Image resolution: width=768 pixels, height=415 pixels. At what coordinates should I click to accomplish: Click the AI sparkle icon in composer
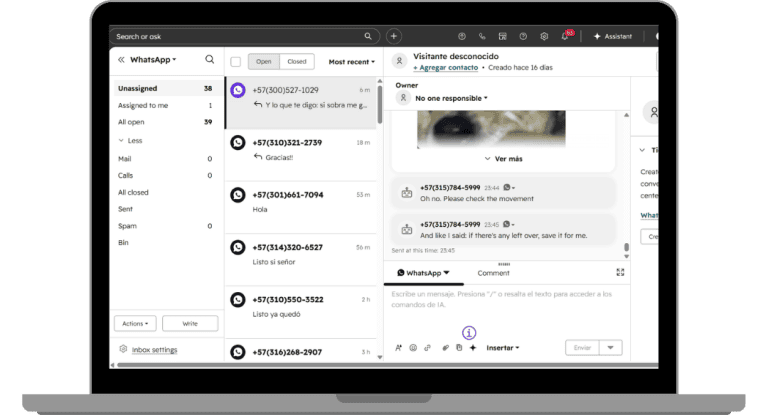pyautogui.click(x=473, y=348)
